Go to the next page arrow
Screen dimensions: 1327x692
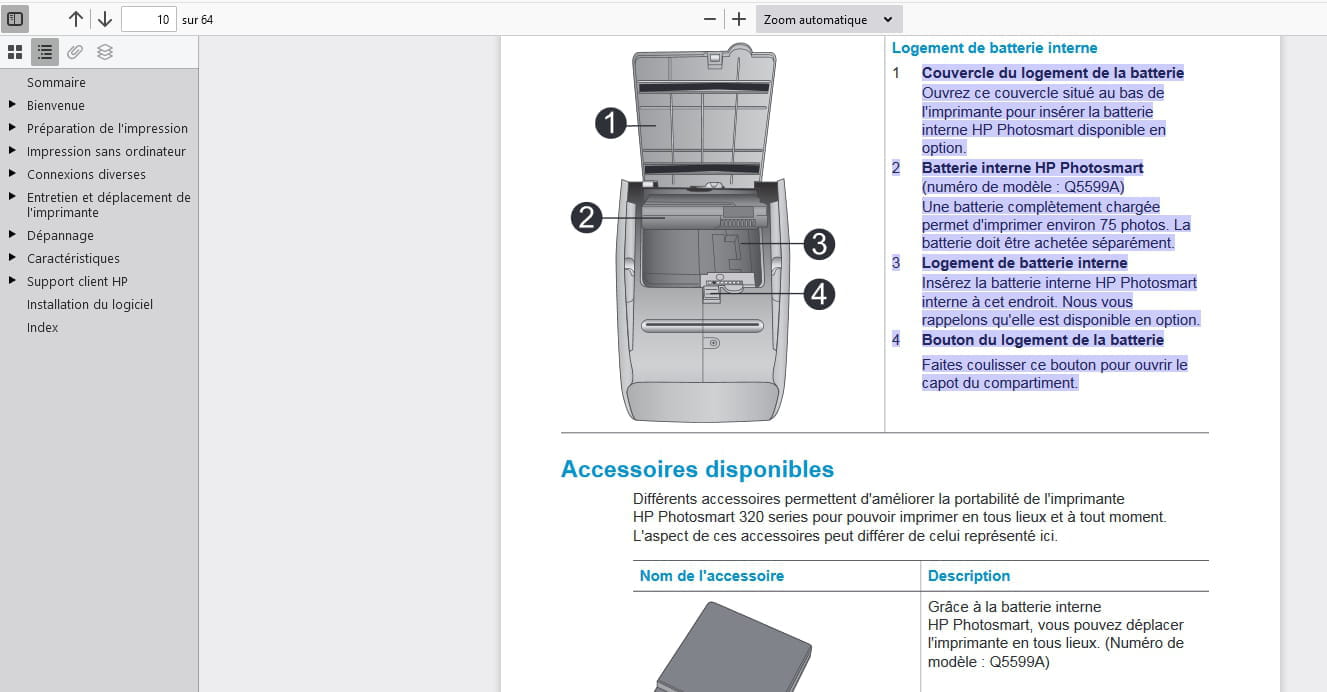pyautogui.click(x=105, y=19)
